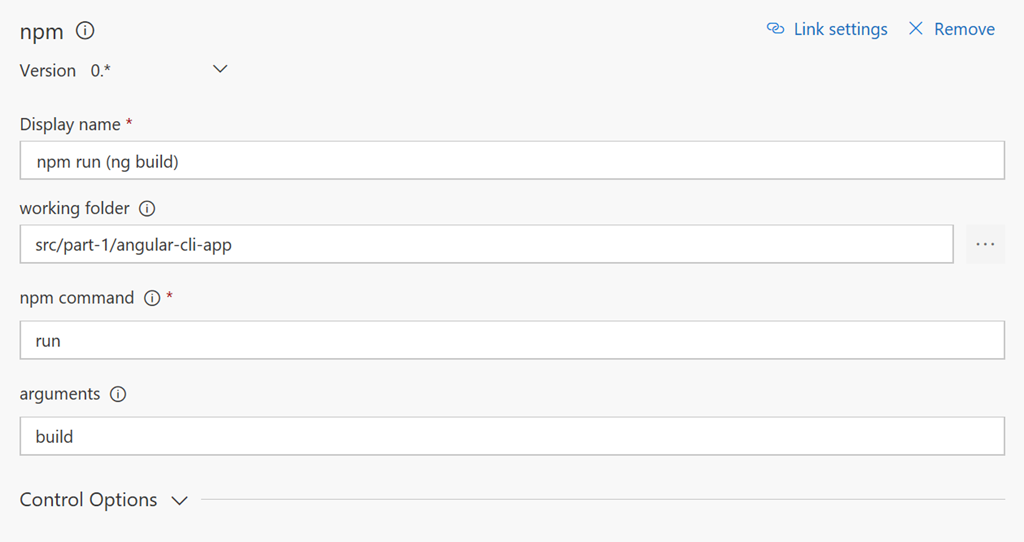Select the 0.* version value

point(101,71)
